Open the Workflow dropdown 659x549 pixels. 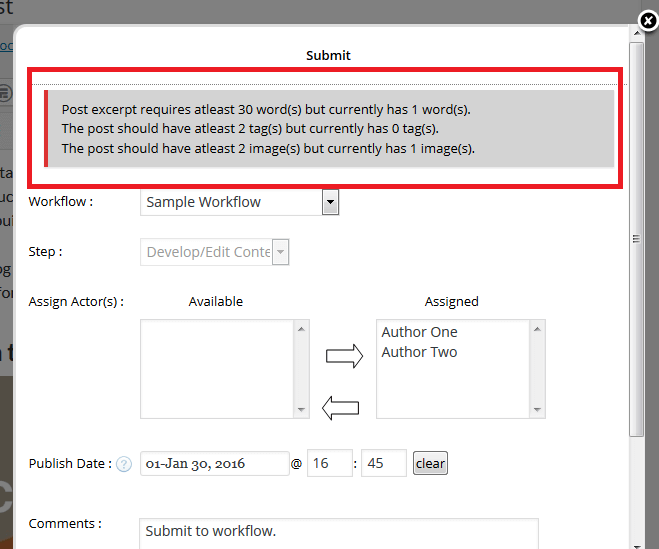(330, 202)
